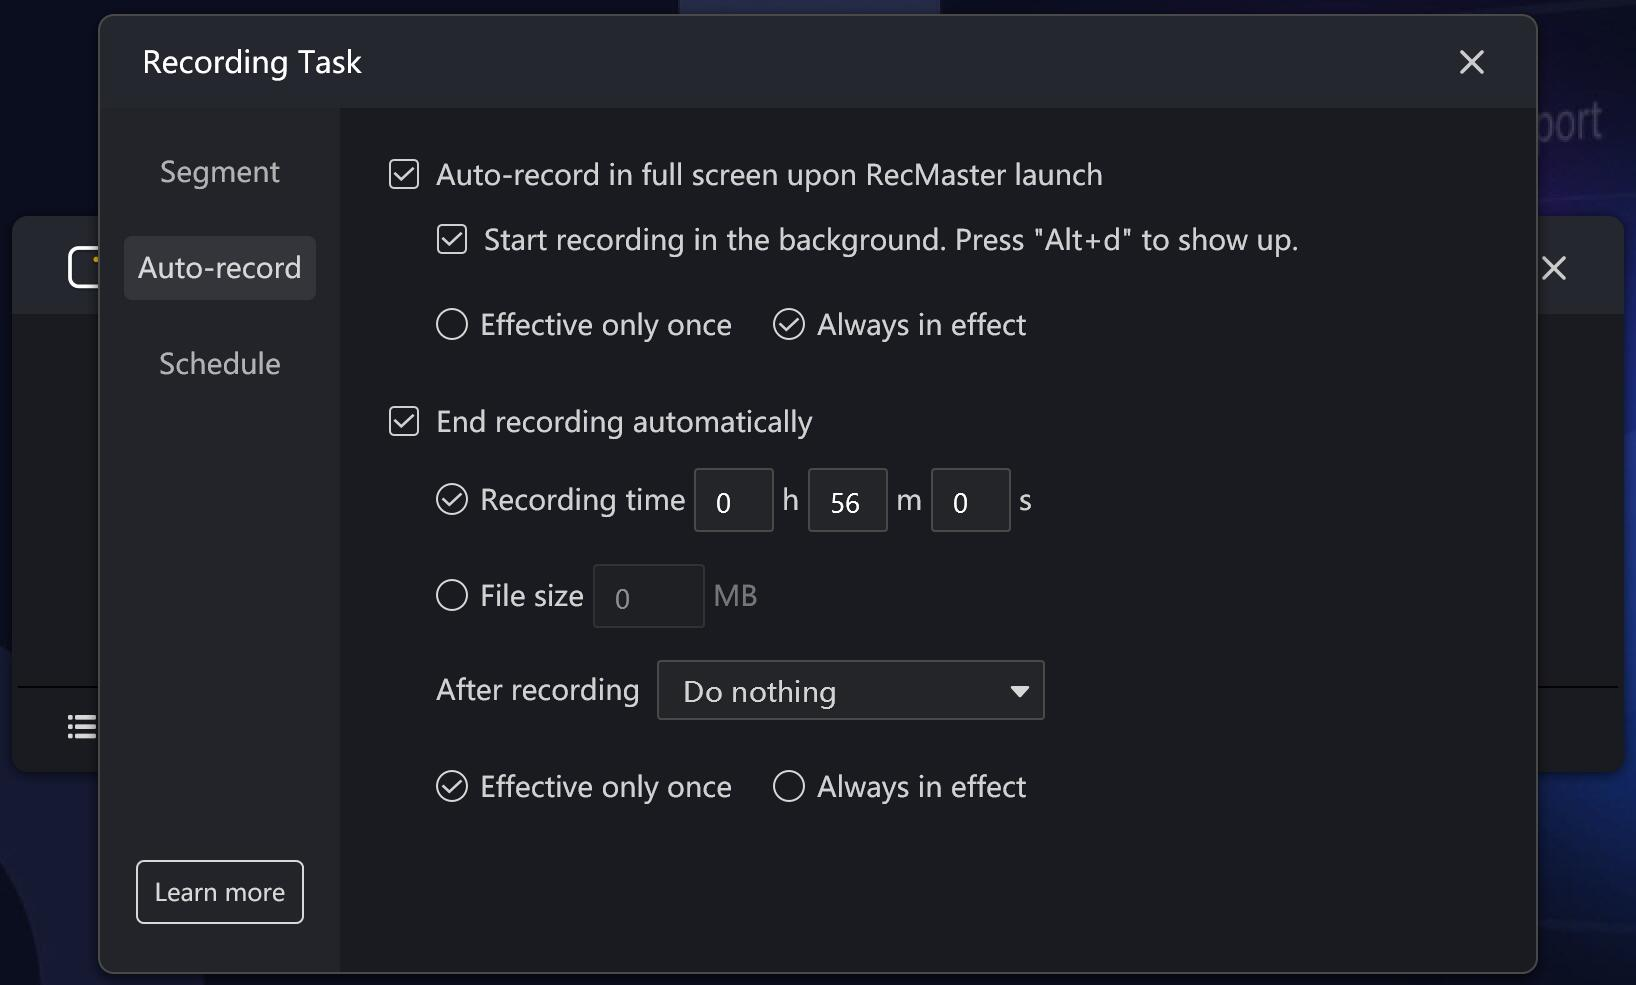The width and height of the screenshot is (1636, 985).
Task: Open the list icon in background window
Action: tap(82, 727)
